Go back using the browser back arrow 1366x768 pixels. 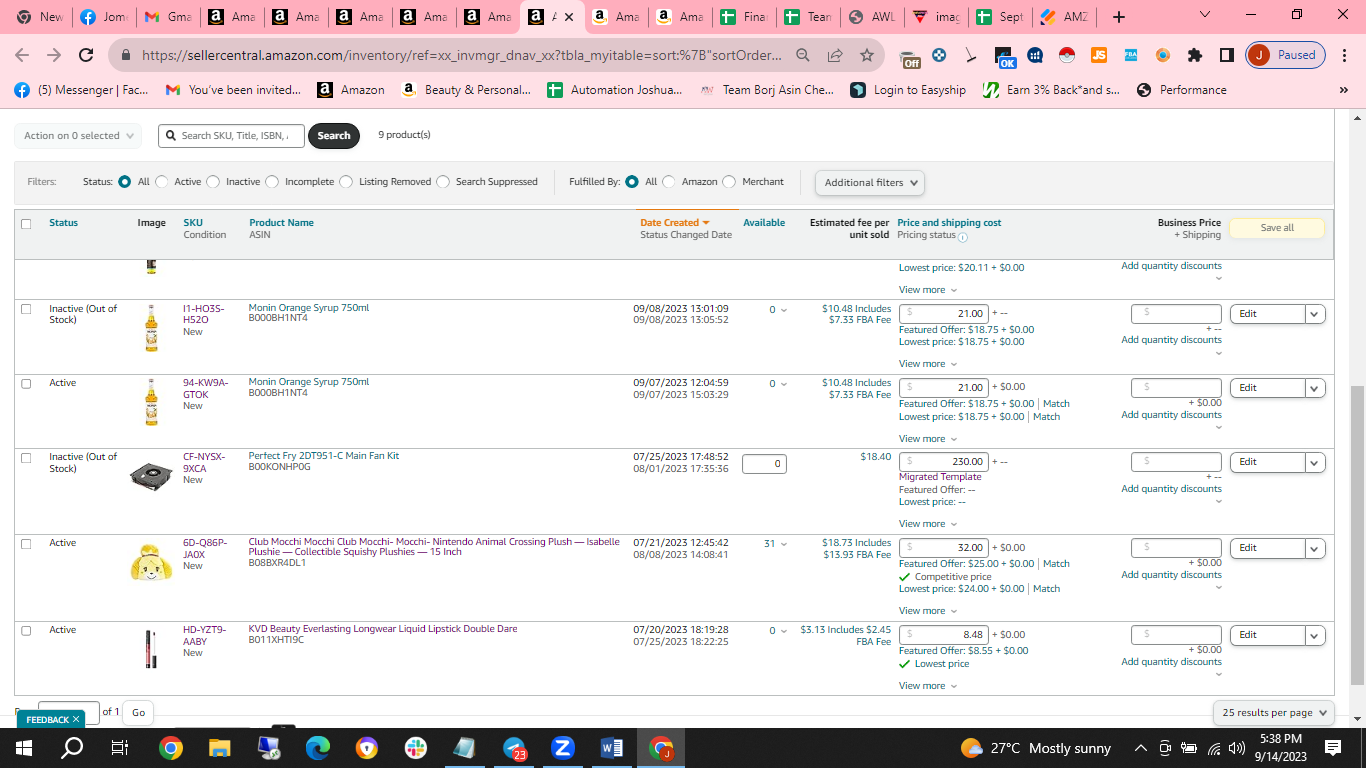tap(22, 55)
